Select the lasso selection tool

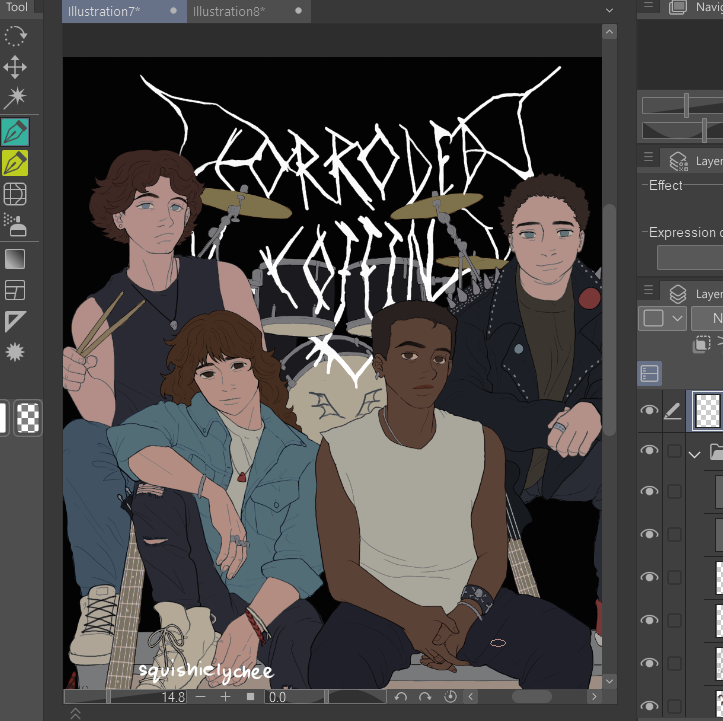pyautogui.click(x=15, y=36)
